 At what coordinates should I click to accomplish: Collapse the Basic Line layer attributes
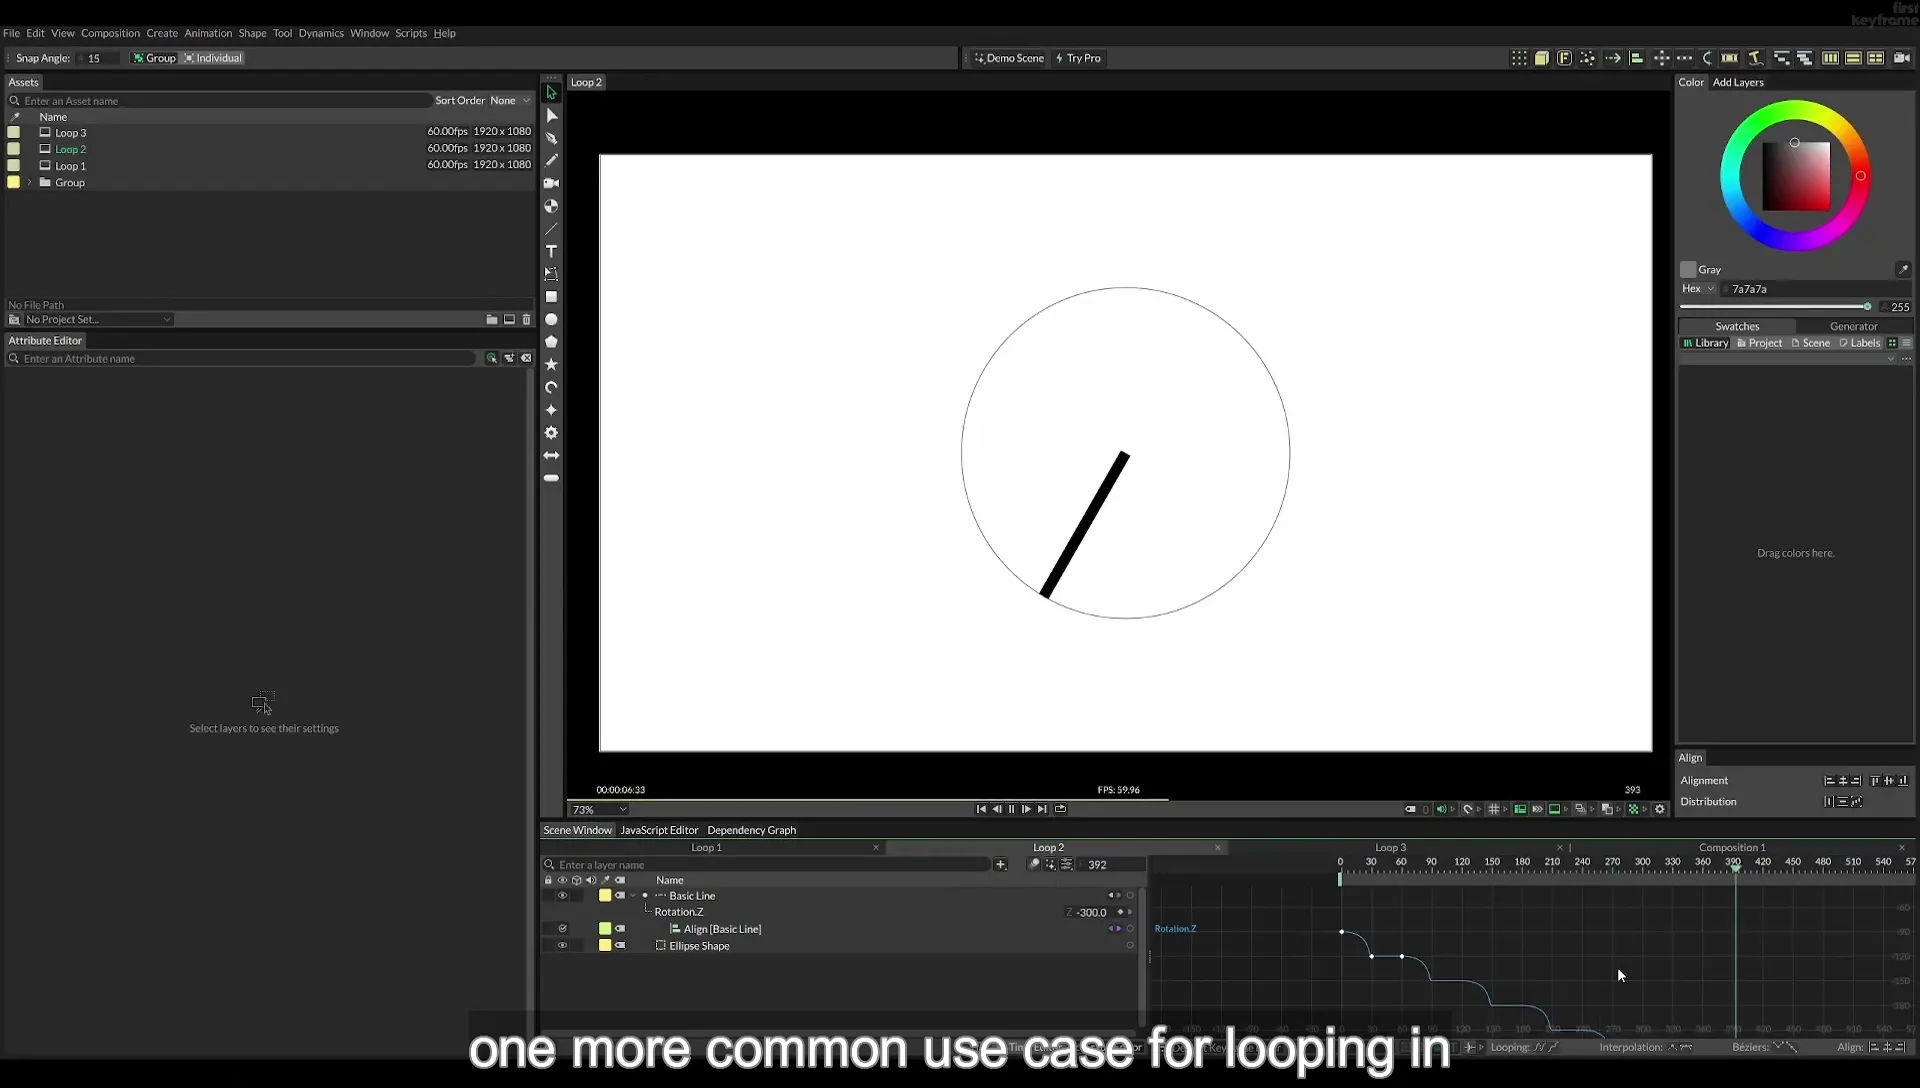pyautogui.click(x=633, y=896)
